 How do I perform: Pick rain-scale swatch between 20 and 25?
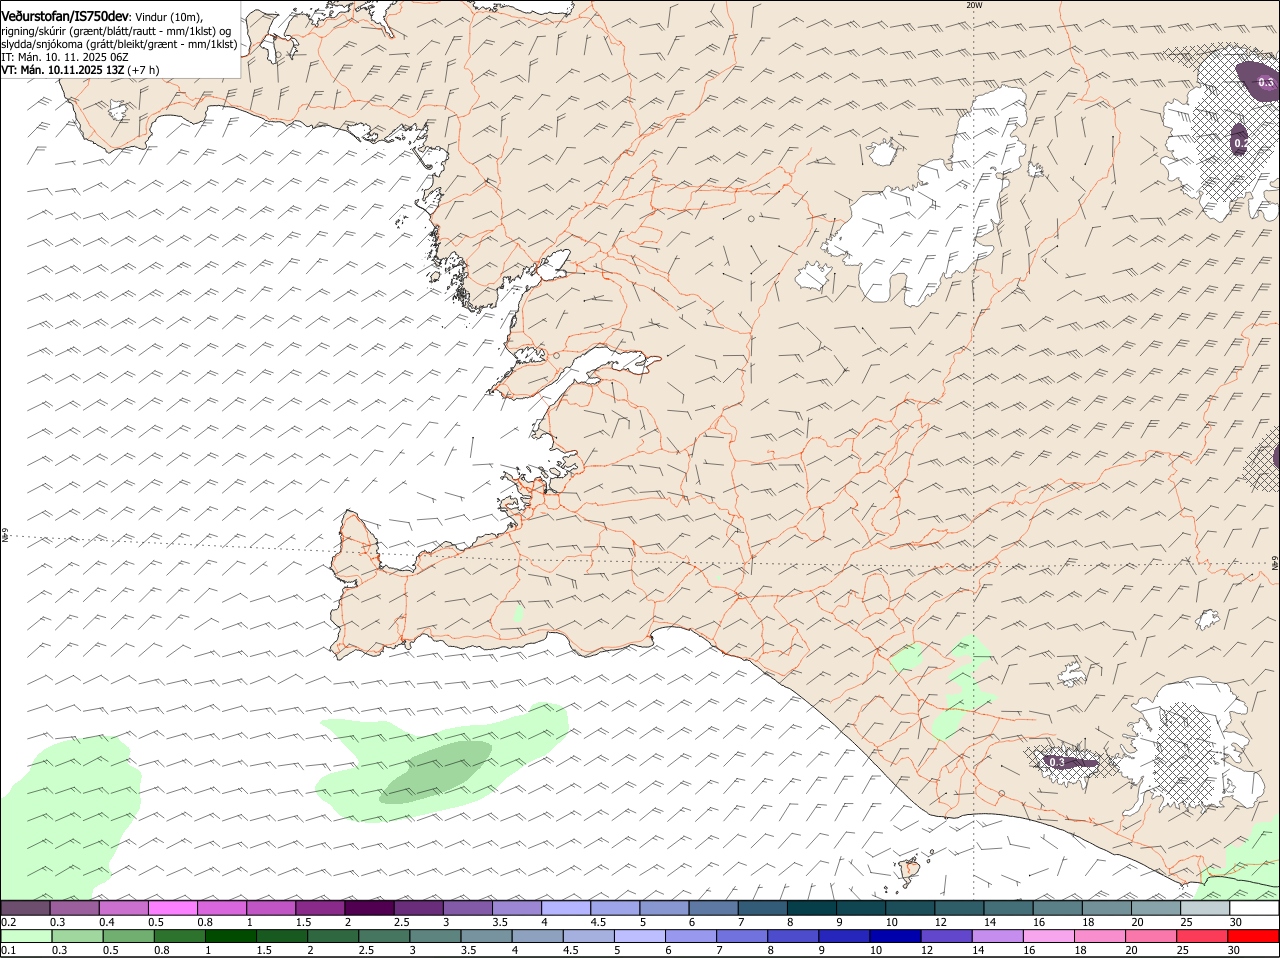[x=1151, y=936]
